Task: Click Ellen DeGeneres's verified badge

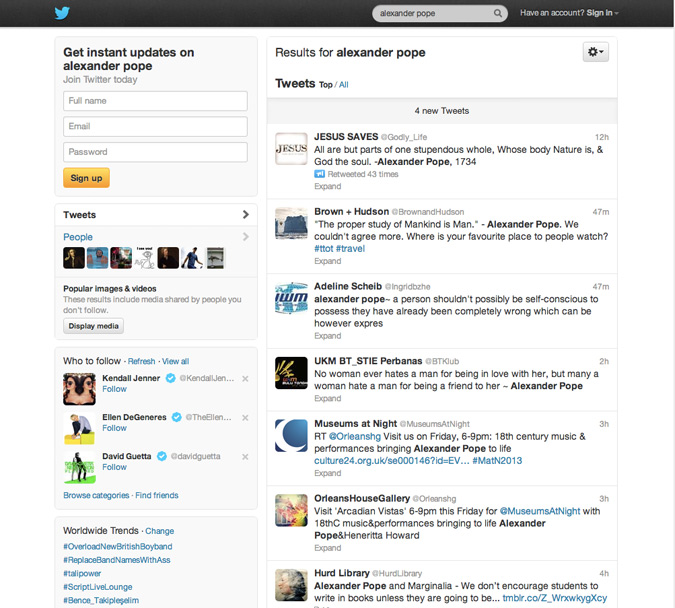Action: click(x=176, y=417)
